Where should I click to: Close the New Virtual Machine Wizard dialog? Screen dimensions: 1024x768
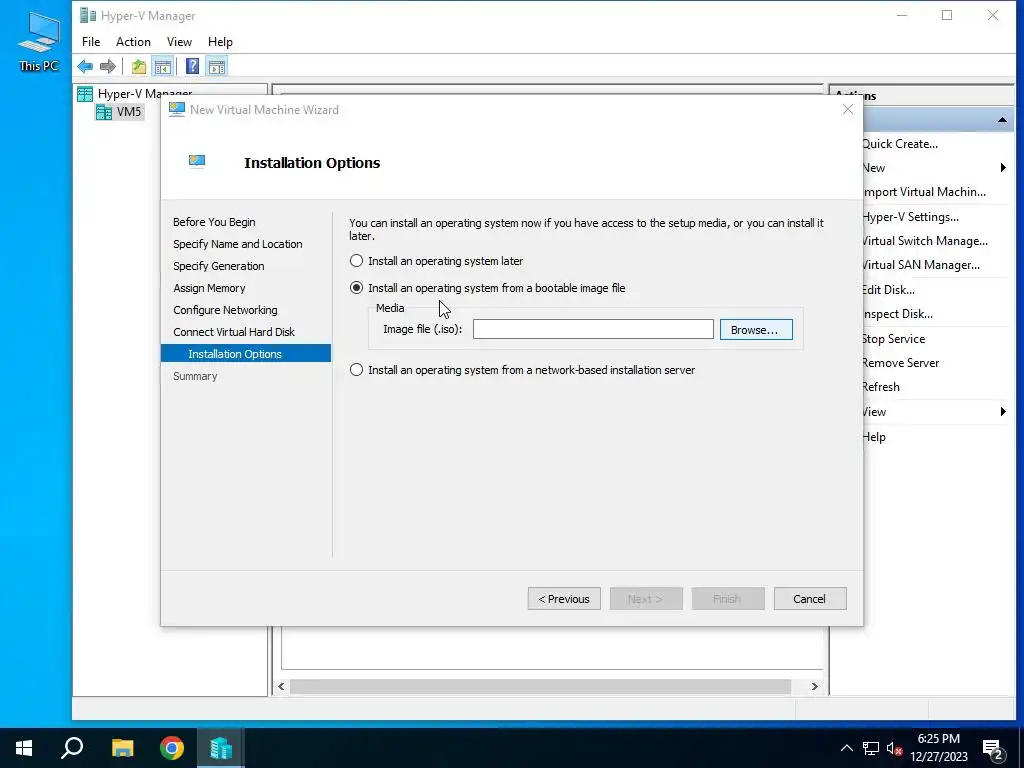click(848, 110)
